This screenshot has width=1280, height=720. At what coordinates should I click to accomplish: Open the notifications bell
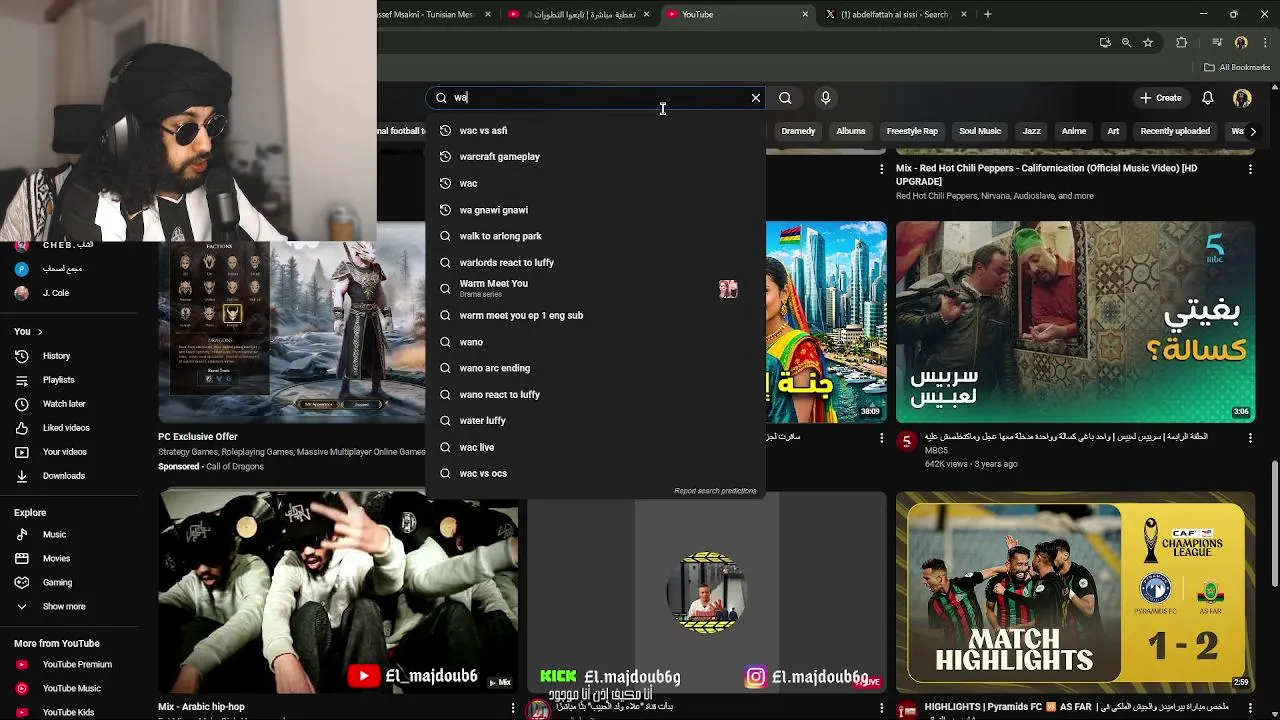pos(1207,98)
